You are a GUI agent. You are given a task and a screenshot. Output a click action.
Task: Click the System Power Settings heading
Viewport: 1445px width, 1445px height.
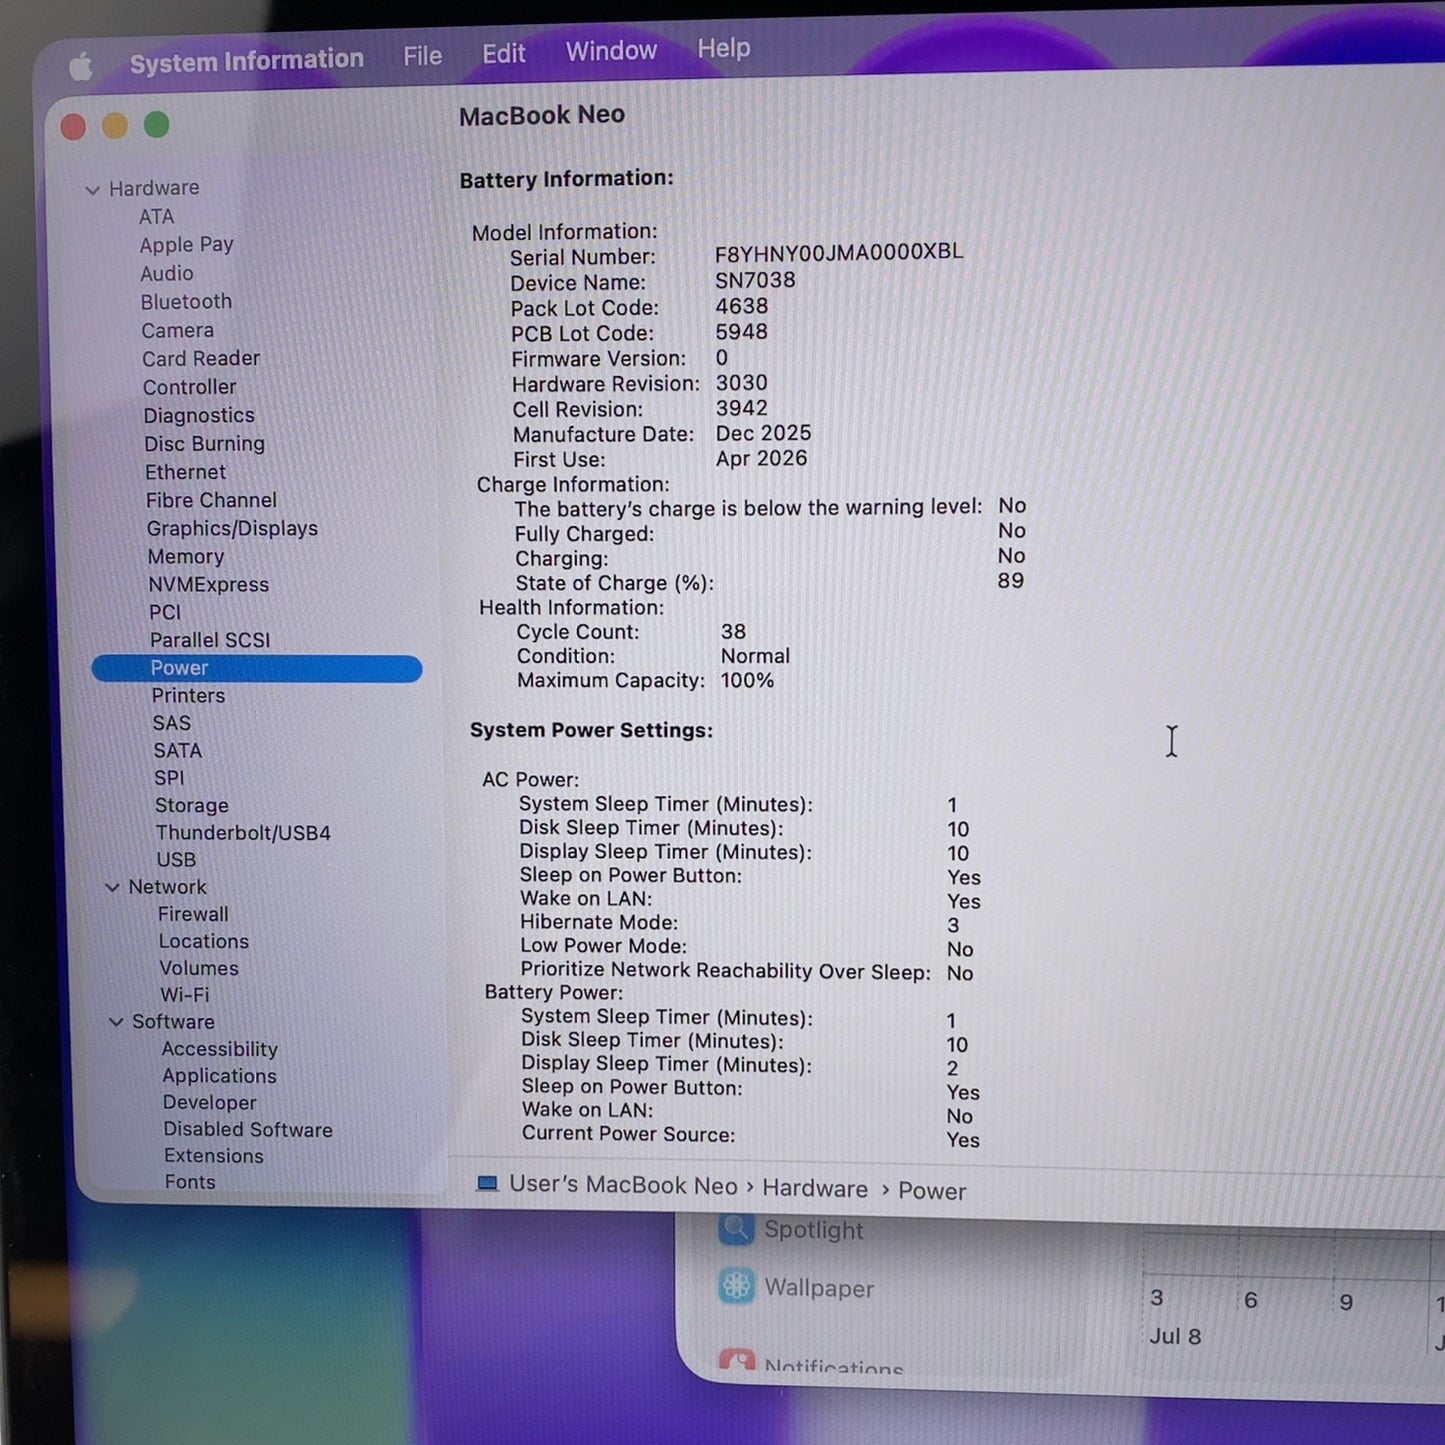tap(591, 730)
